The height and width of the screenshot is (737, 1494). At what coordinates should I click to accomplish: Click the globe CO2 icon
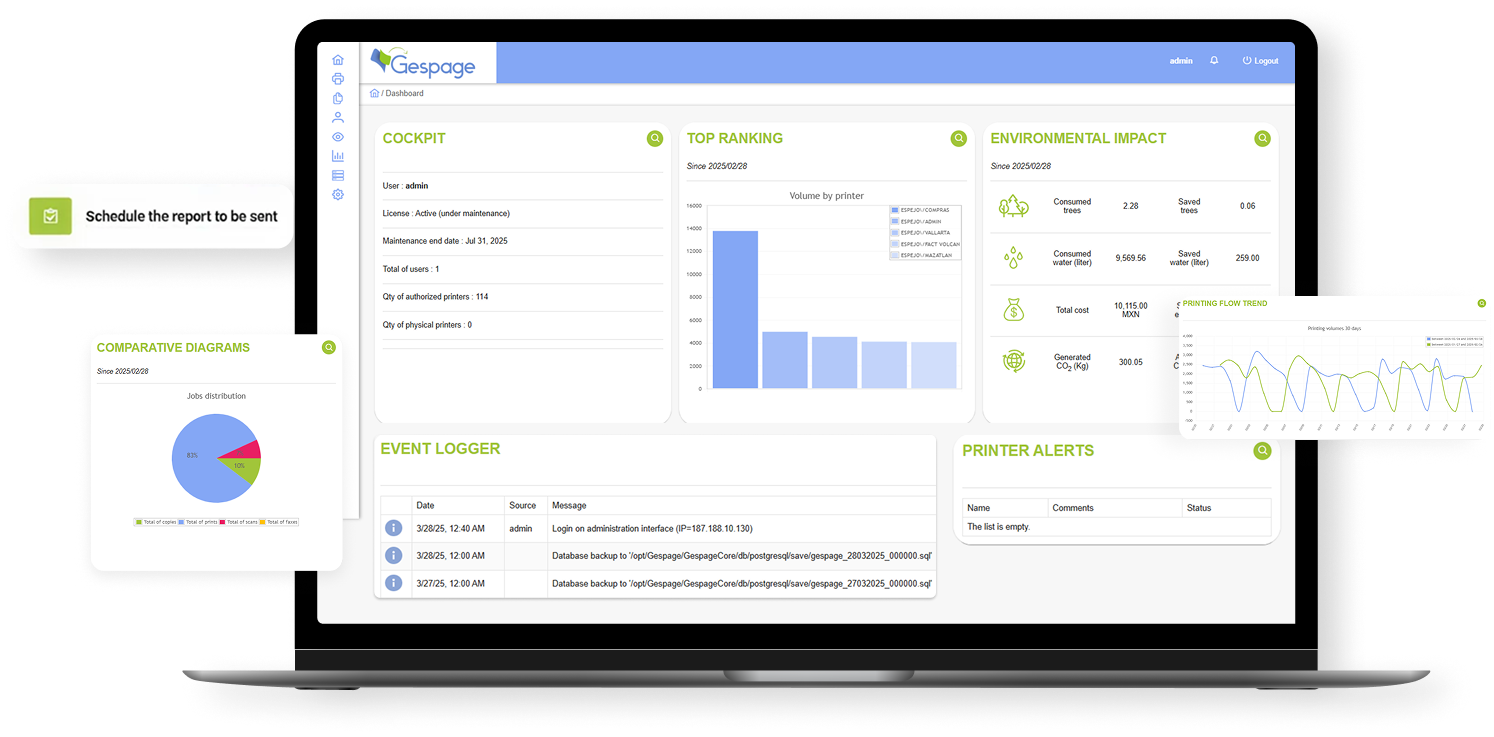(x=1014, y=362)
